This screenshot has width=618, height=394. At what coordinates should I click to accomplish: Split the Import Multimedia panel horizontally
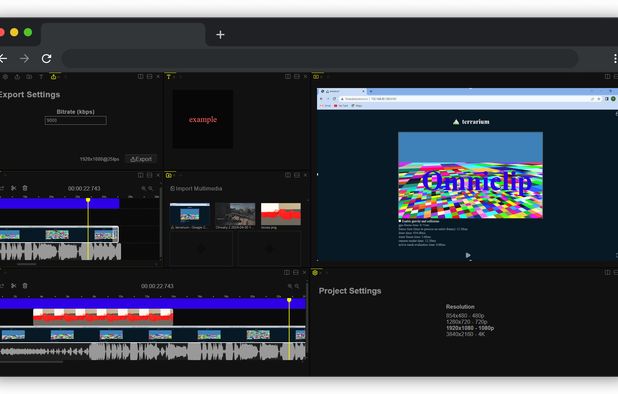(x=297, y=175)
